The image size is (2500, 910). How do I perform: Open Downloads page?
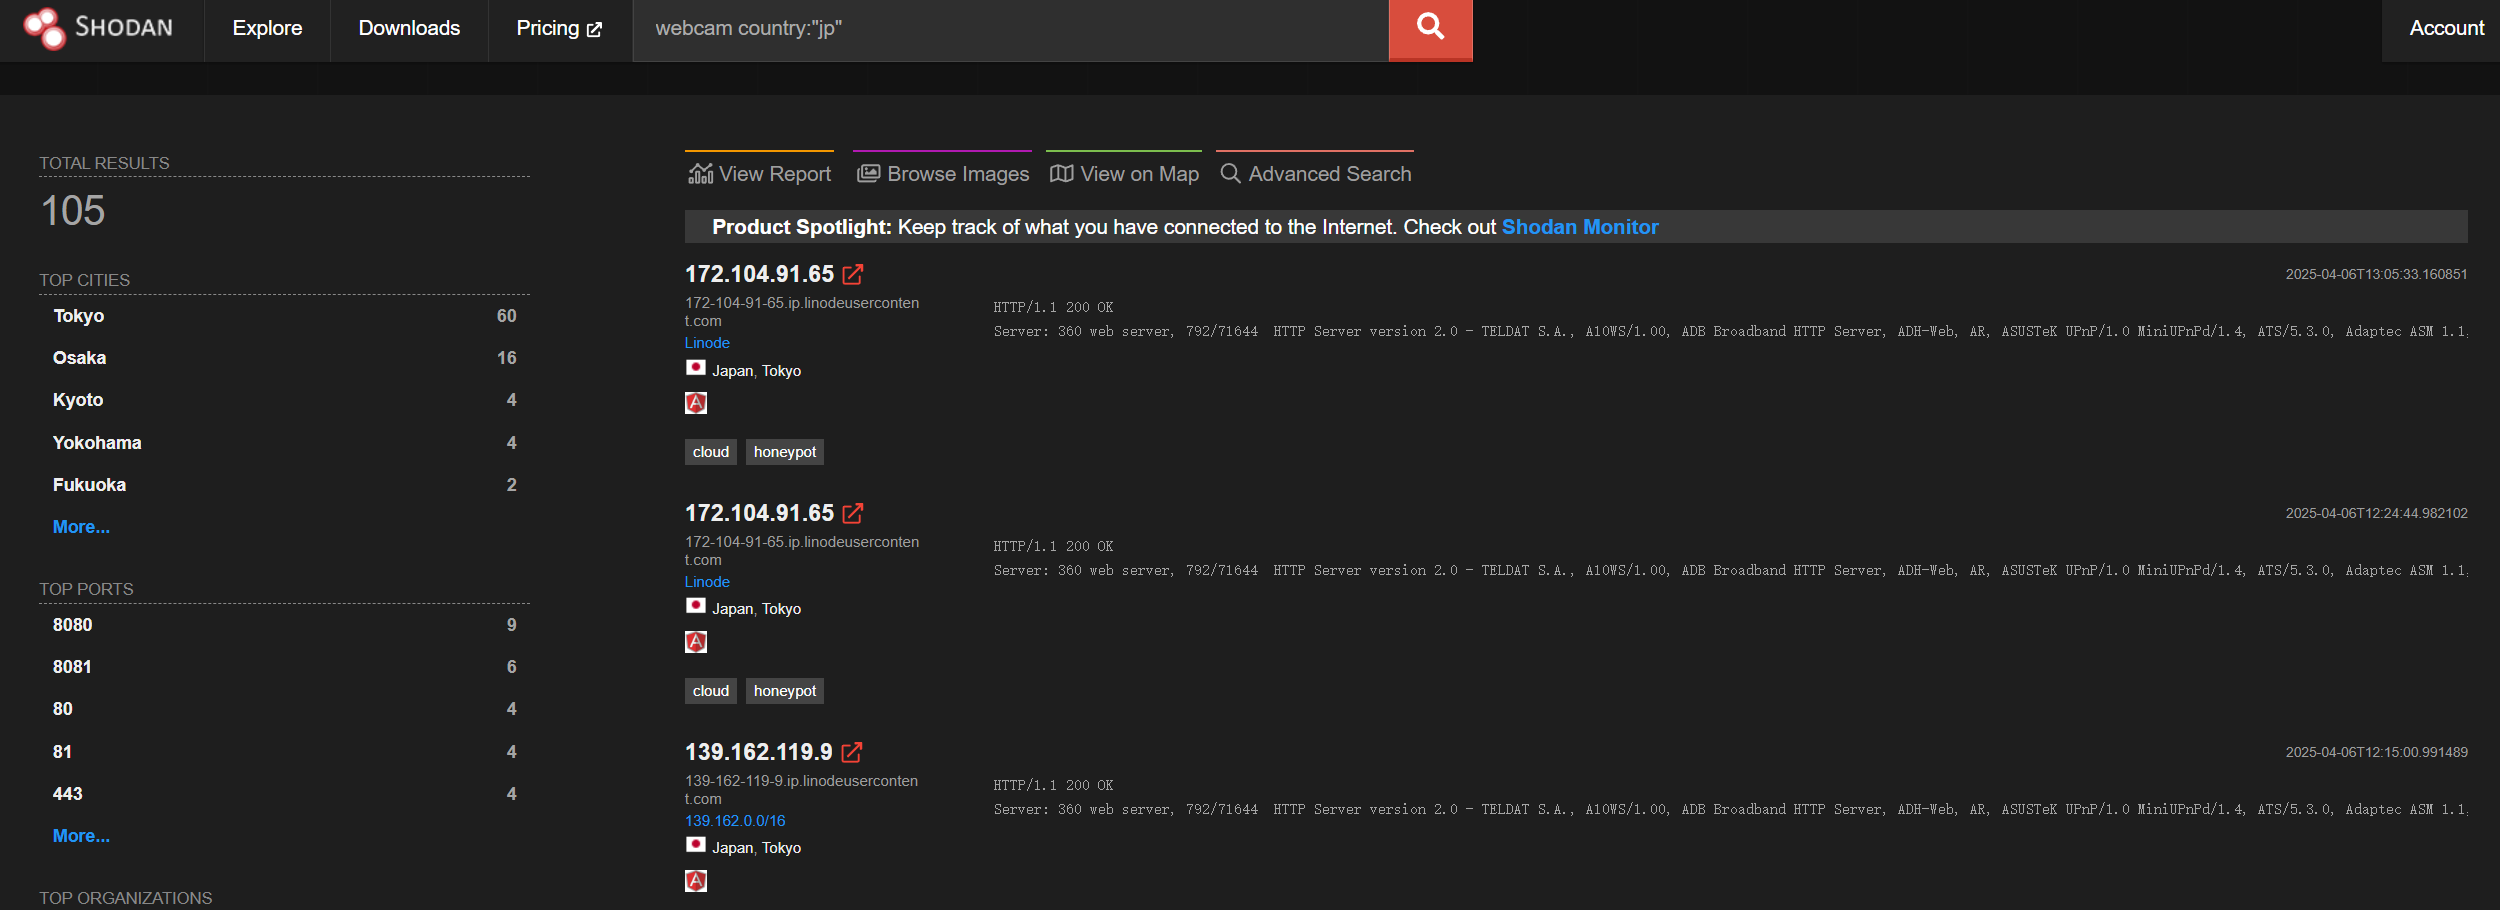(x=409, y=29)
